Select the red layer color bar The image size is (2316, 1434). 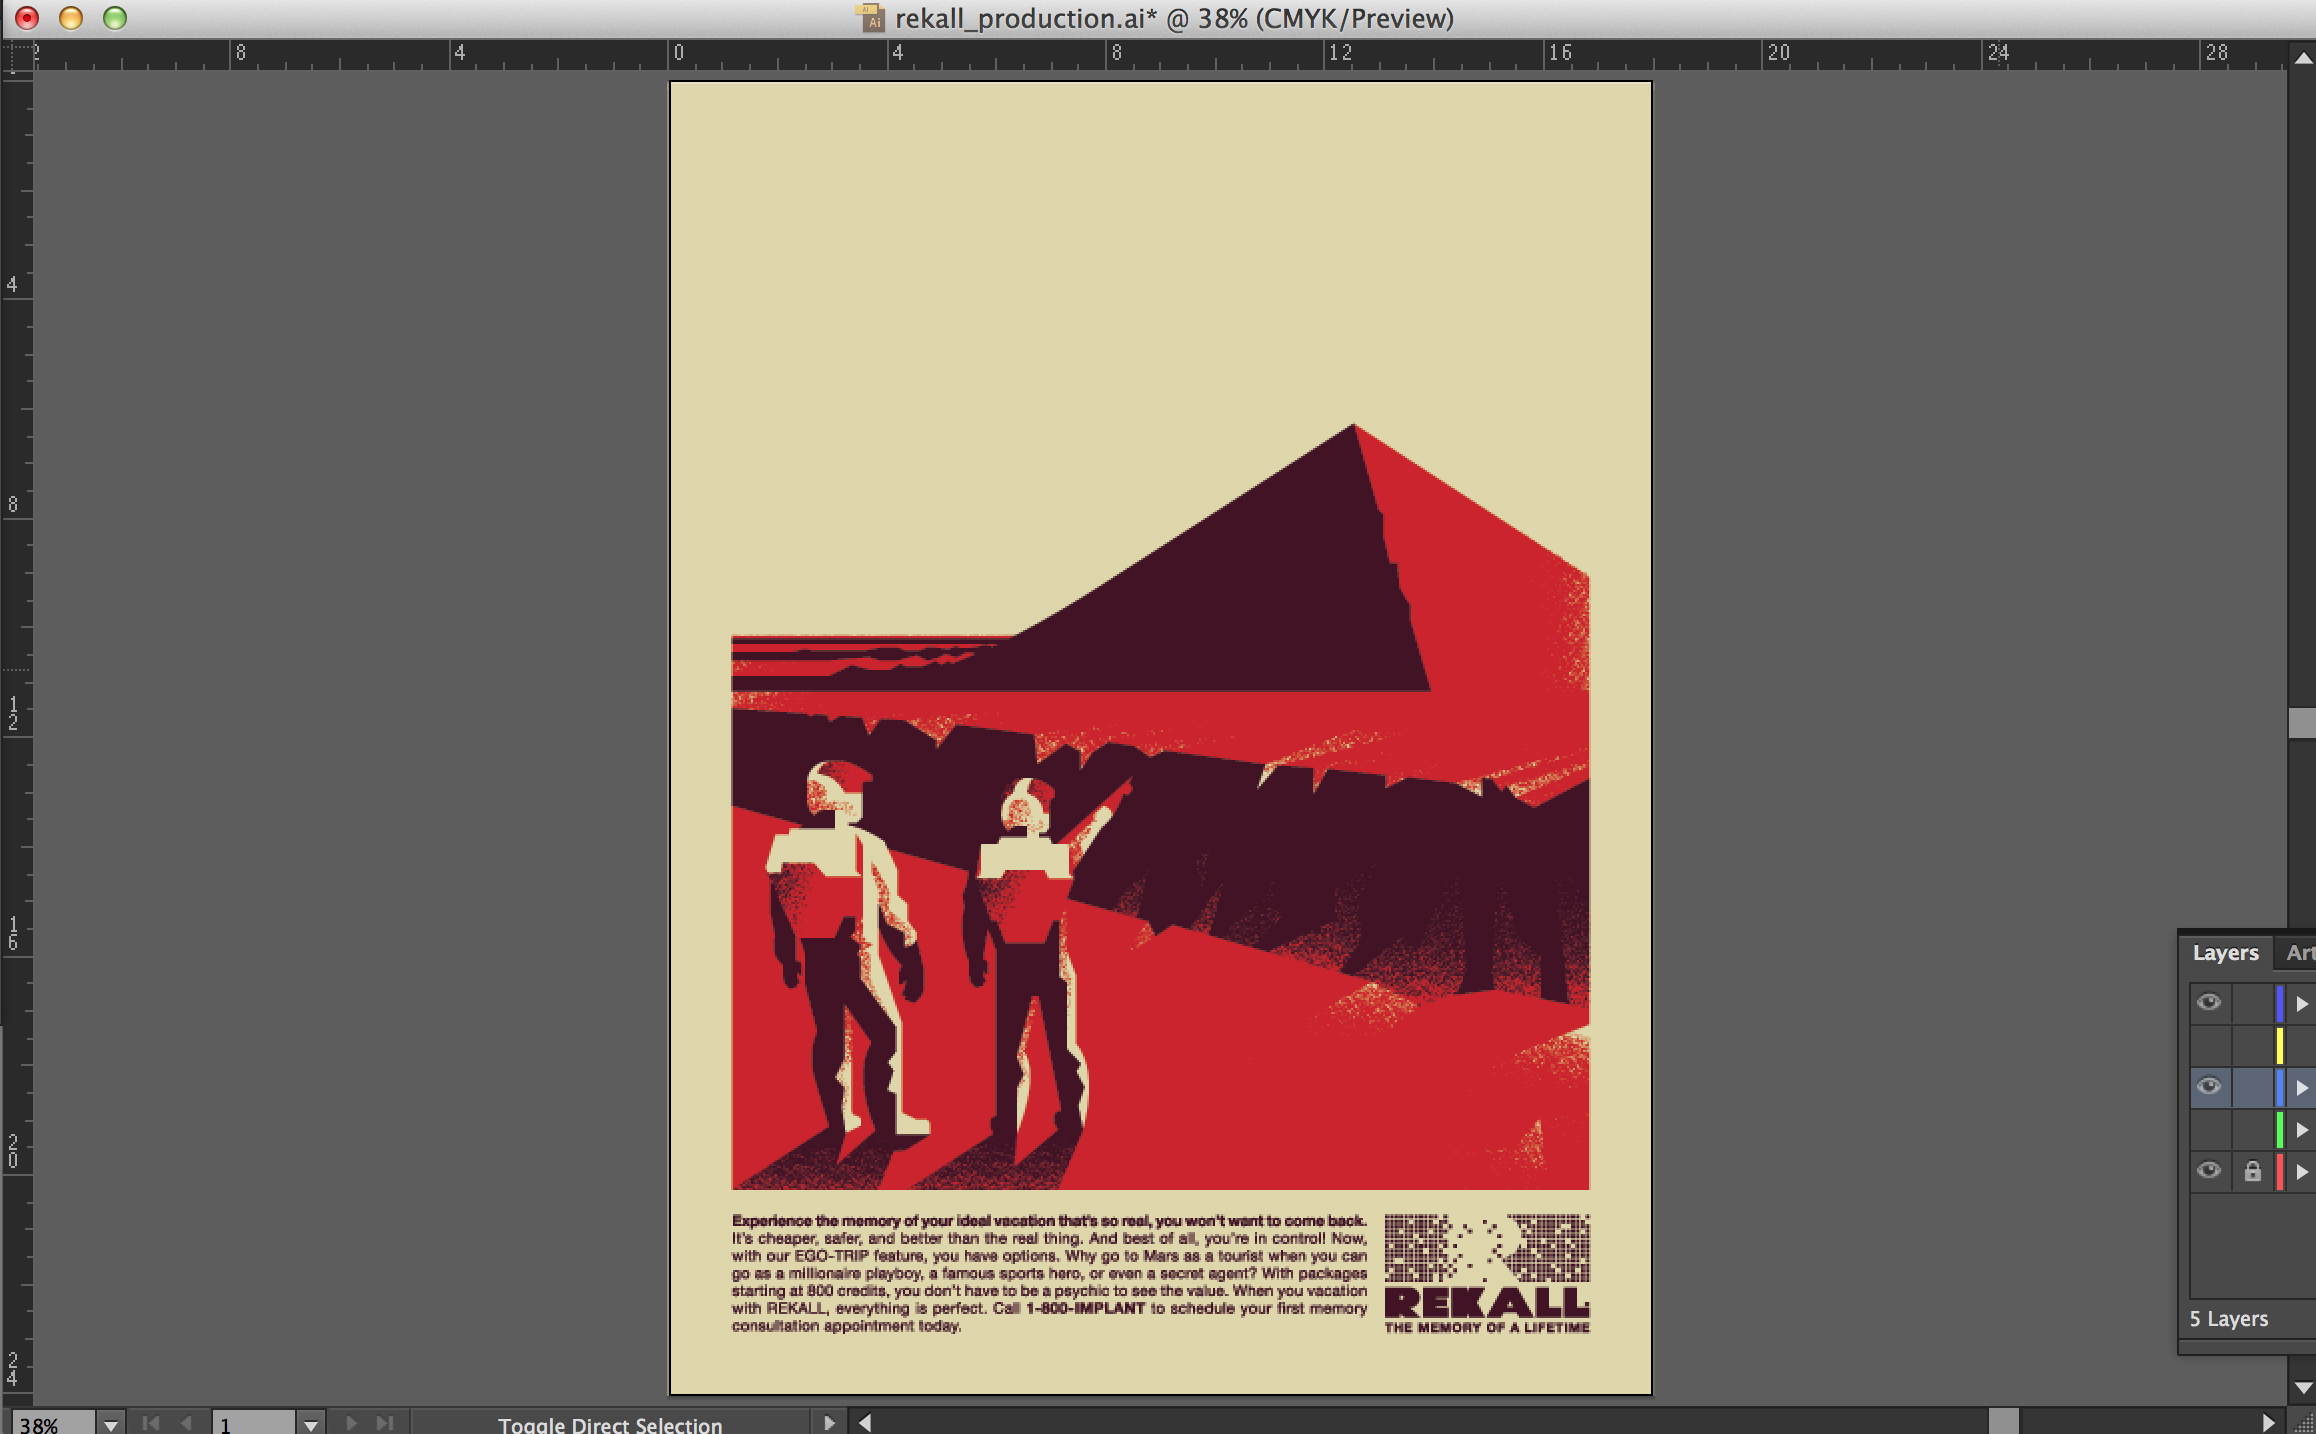click(2279, 1171)
